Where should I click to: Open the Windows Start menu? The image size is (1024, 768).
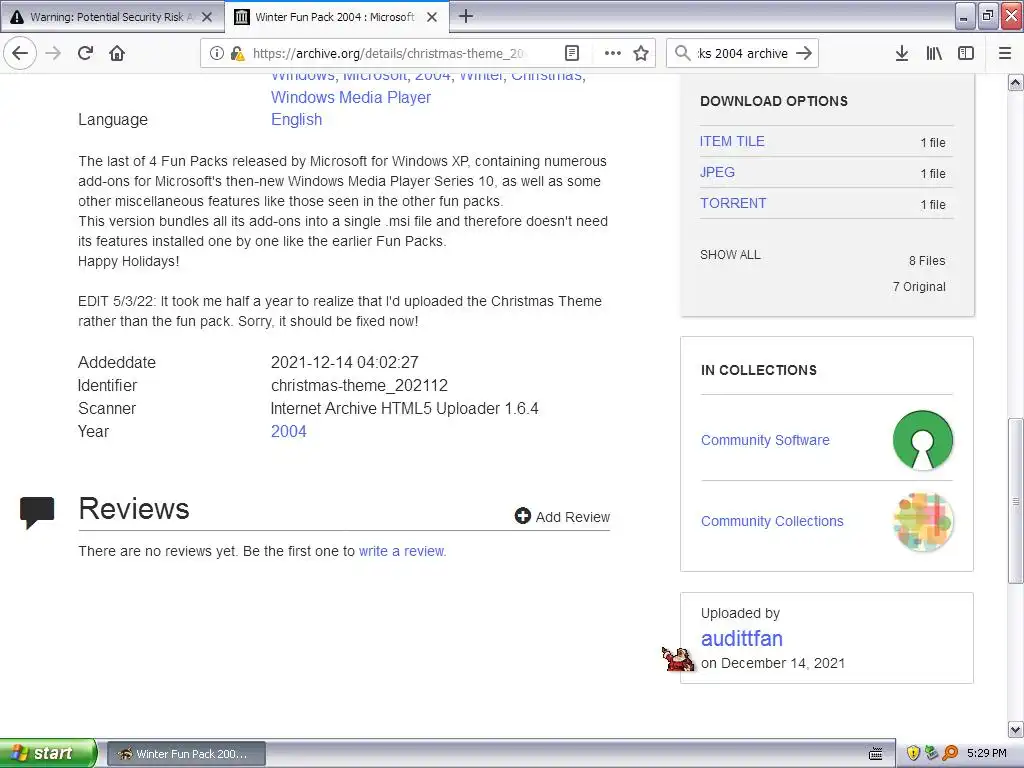48,753
